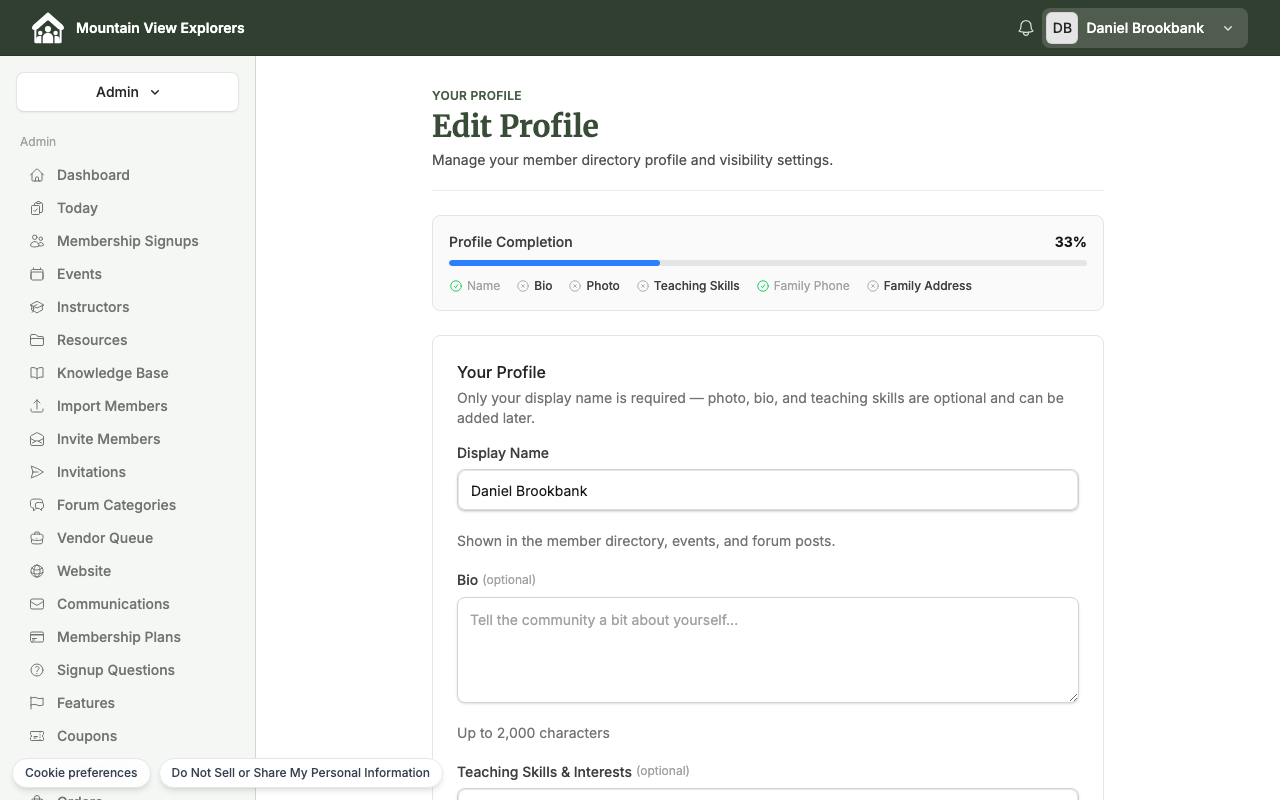Click the Forum Categories chat icon

[x=37, y=505]
